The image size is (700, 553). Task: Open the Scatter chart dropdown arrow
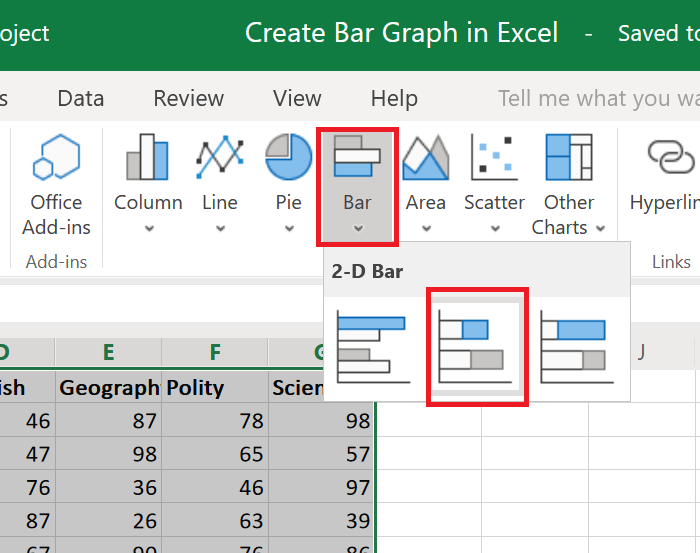494,228
